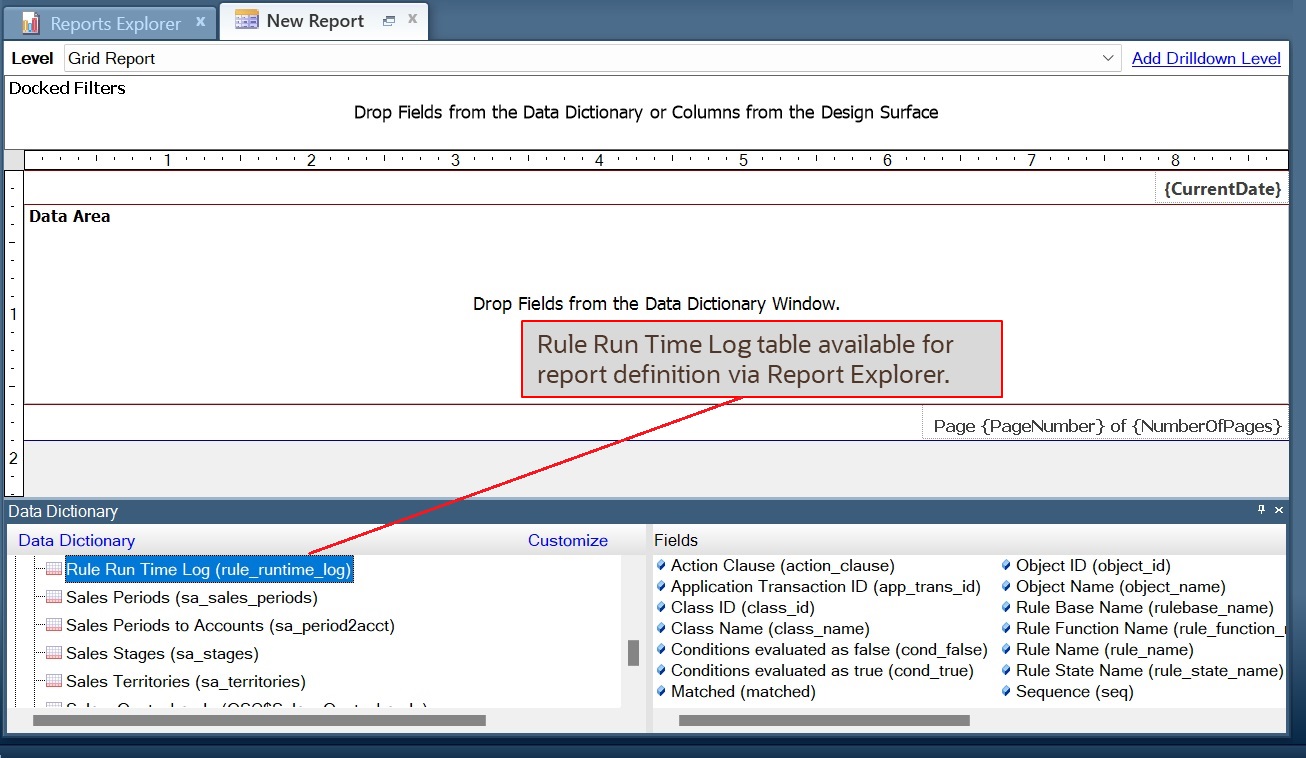
Task: Switch to the New Report tab
Action: coord(316,20)
